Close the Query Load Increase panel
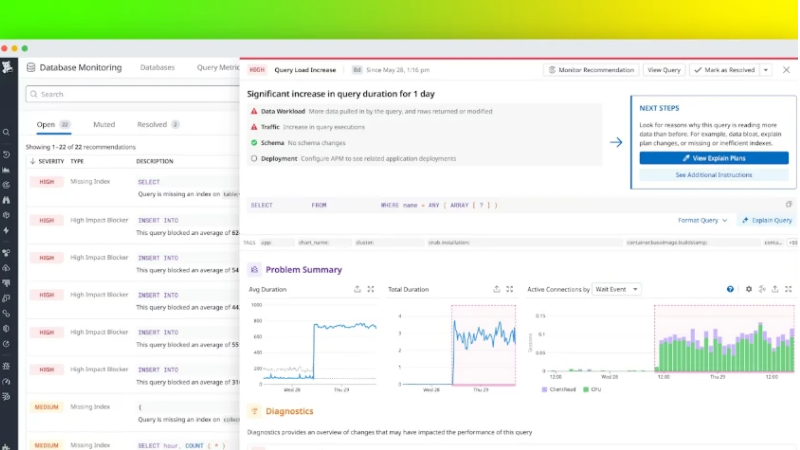Screen dimensions: 800x450 coord(786,70)
